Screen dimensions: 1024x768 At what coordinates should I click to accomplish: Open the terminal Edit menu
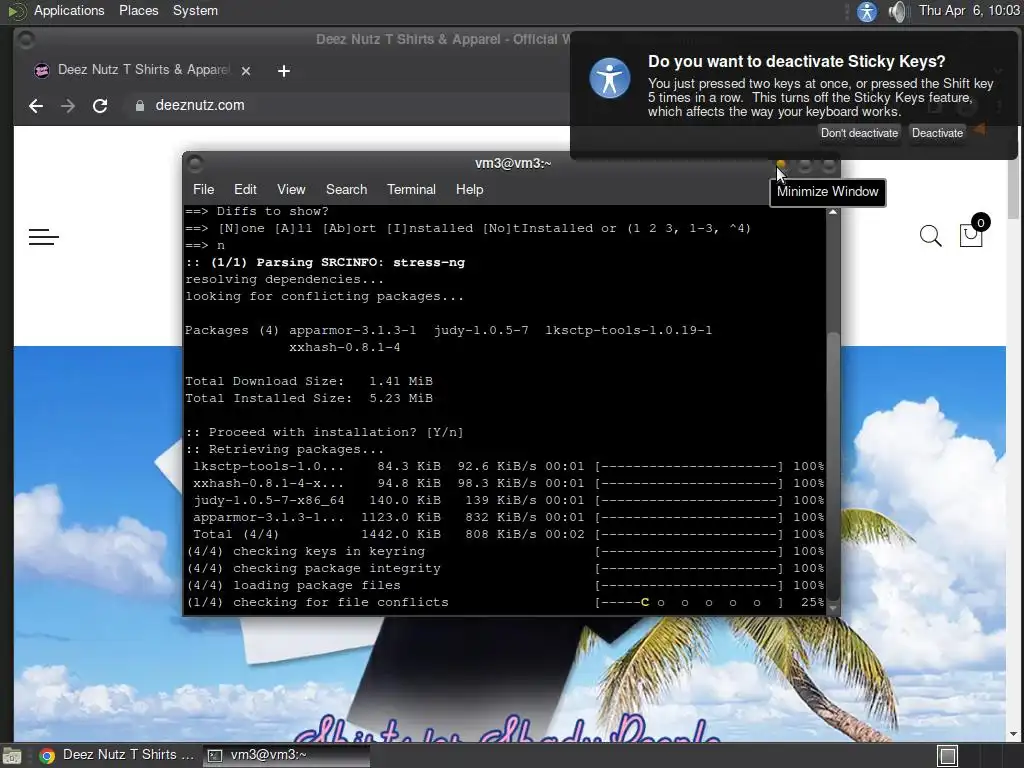pyautogui.click(x=245, y=189)
